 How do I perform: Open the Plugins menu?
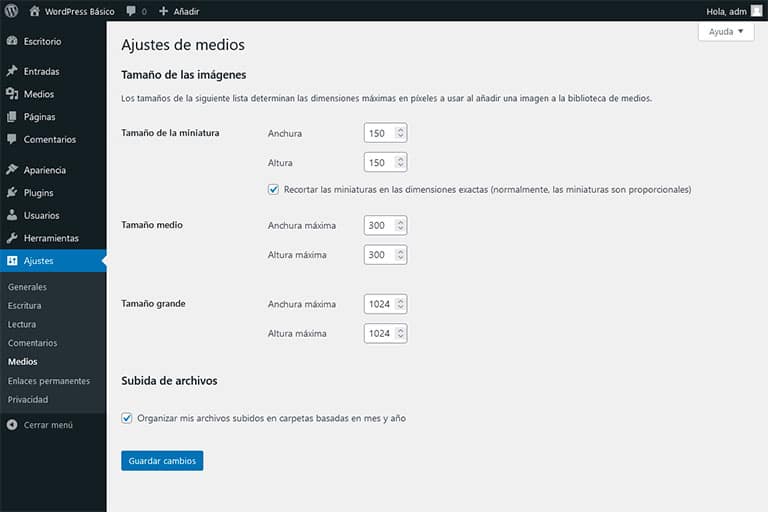click(x=53, y=193)
